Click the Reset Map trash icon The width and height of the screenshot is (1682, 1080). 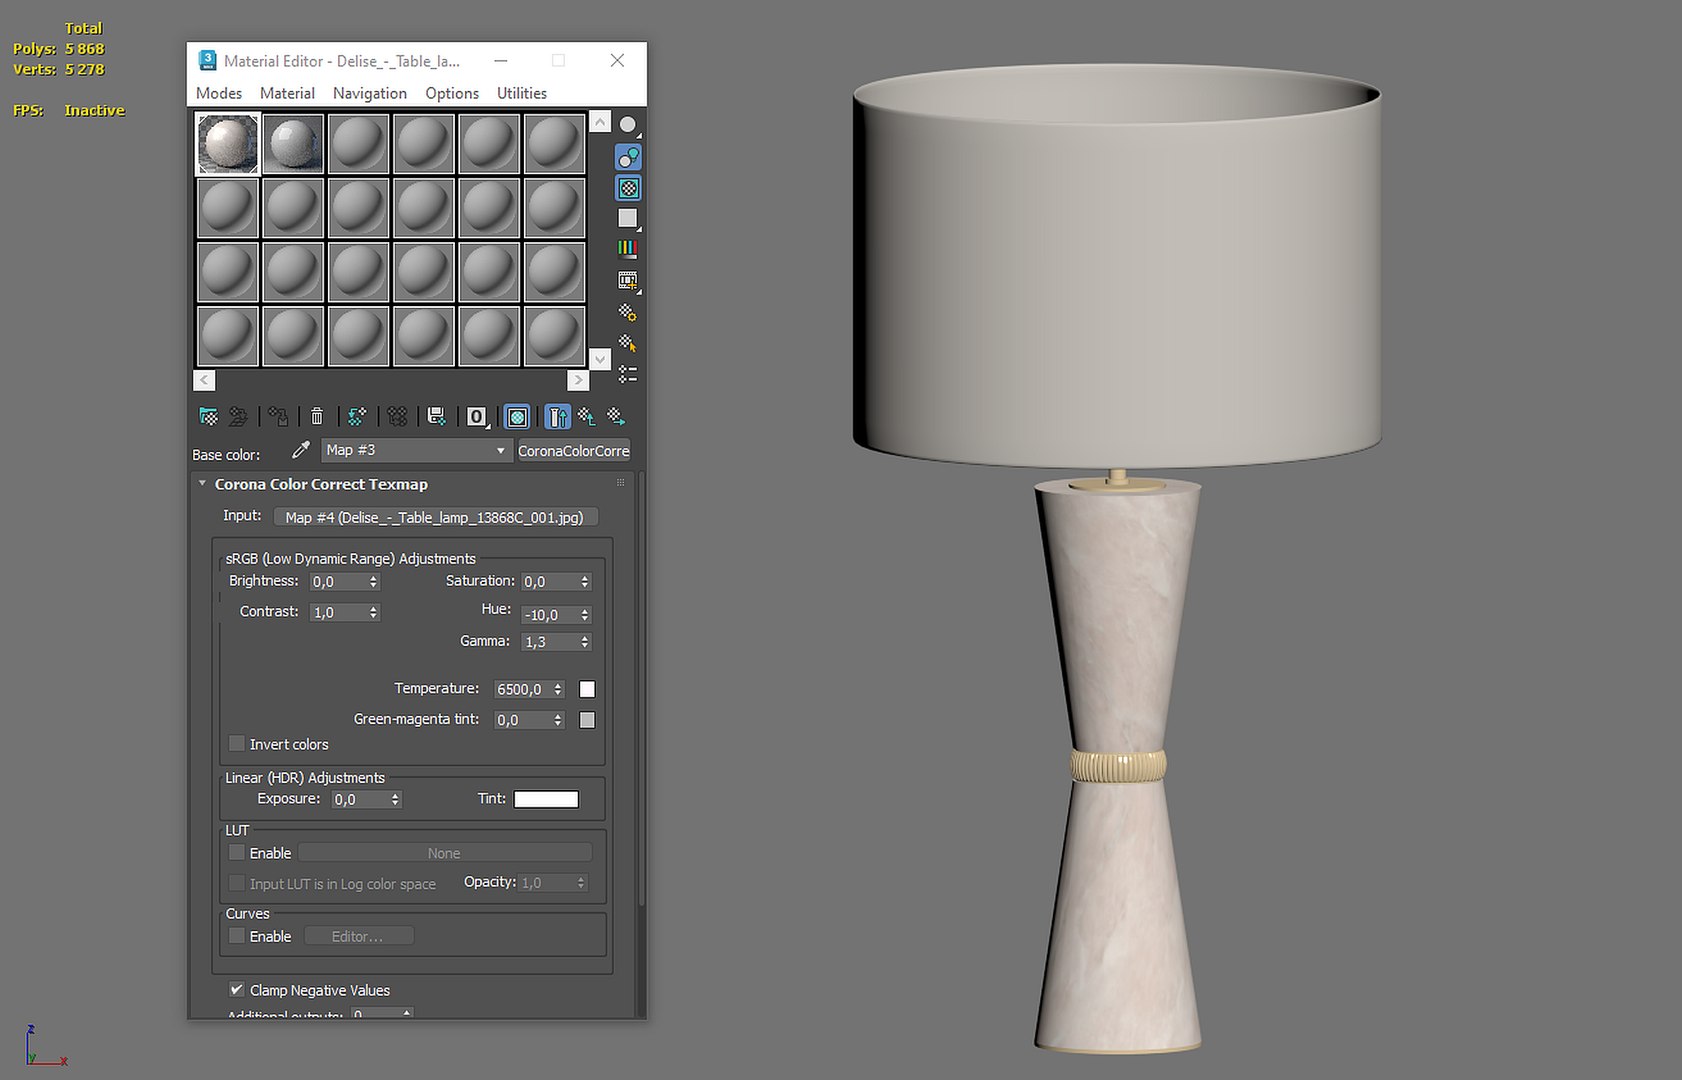(x=317, y=416)
